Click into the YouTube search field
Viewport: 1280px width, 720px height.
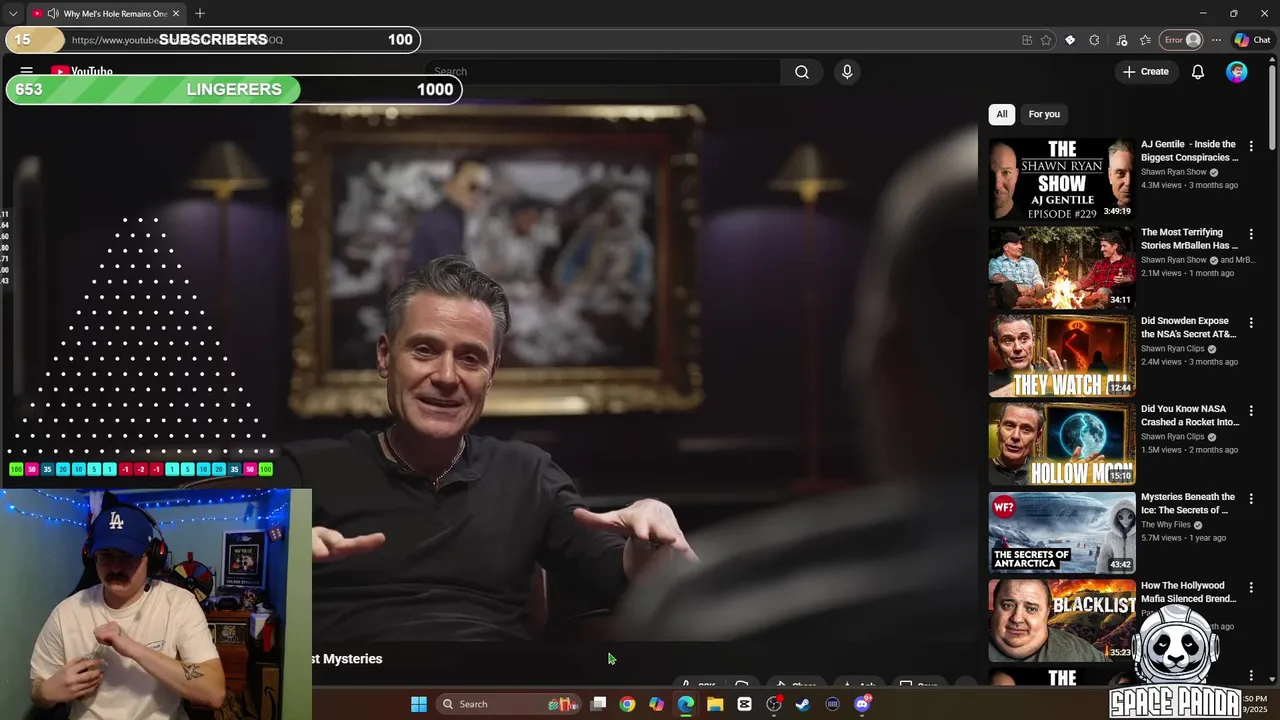(x=603, y=72)
